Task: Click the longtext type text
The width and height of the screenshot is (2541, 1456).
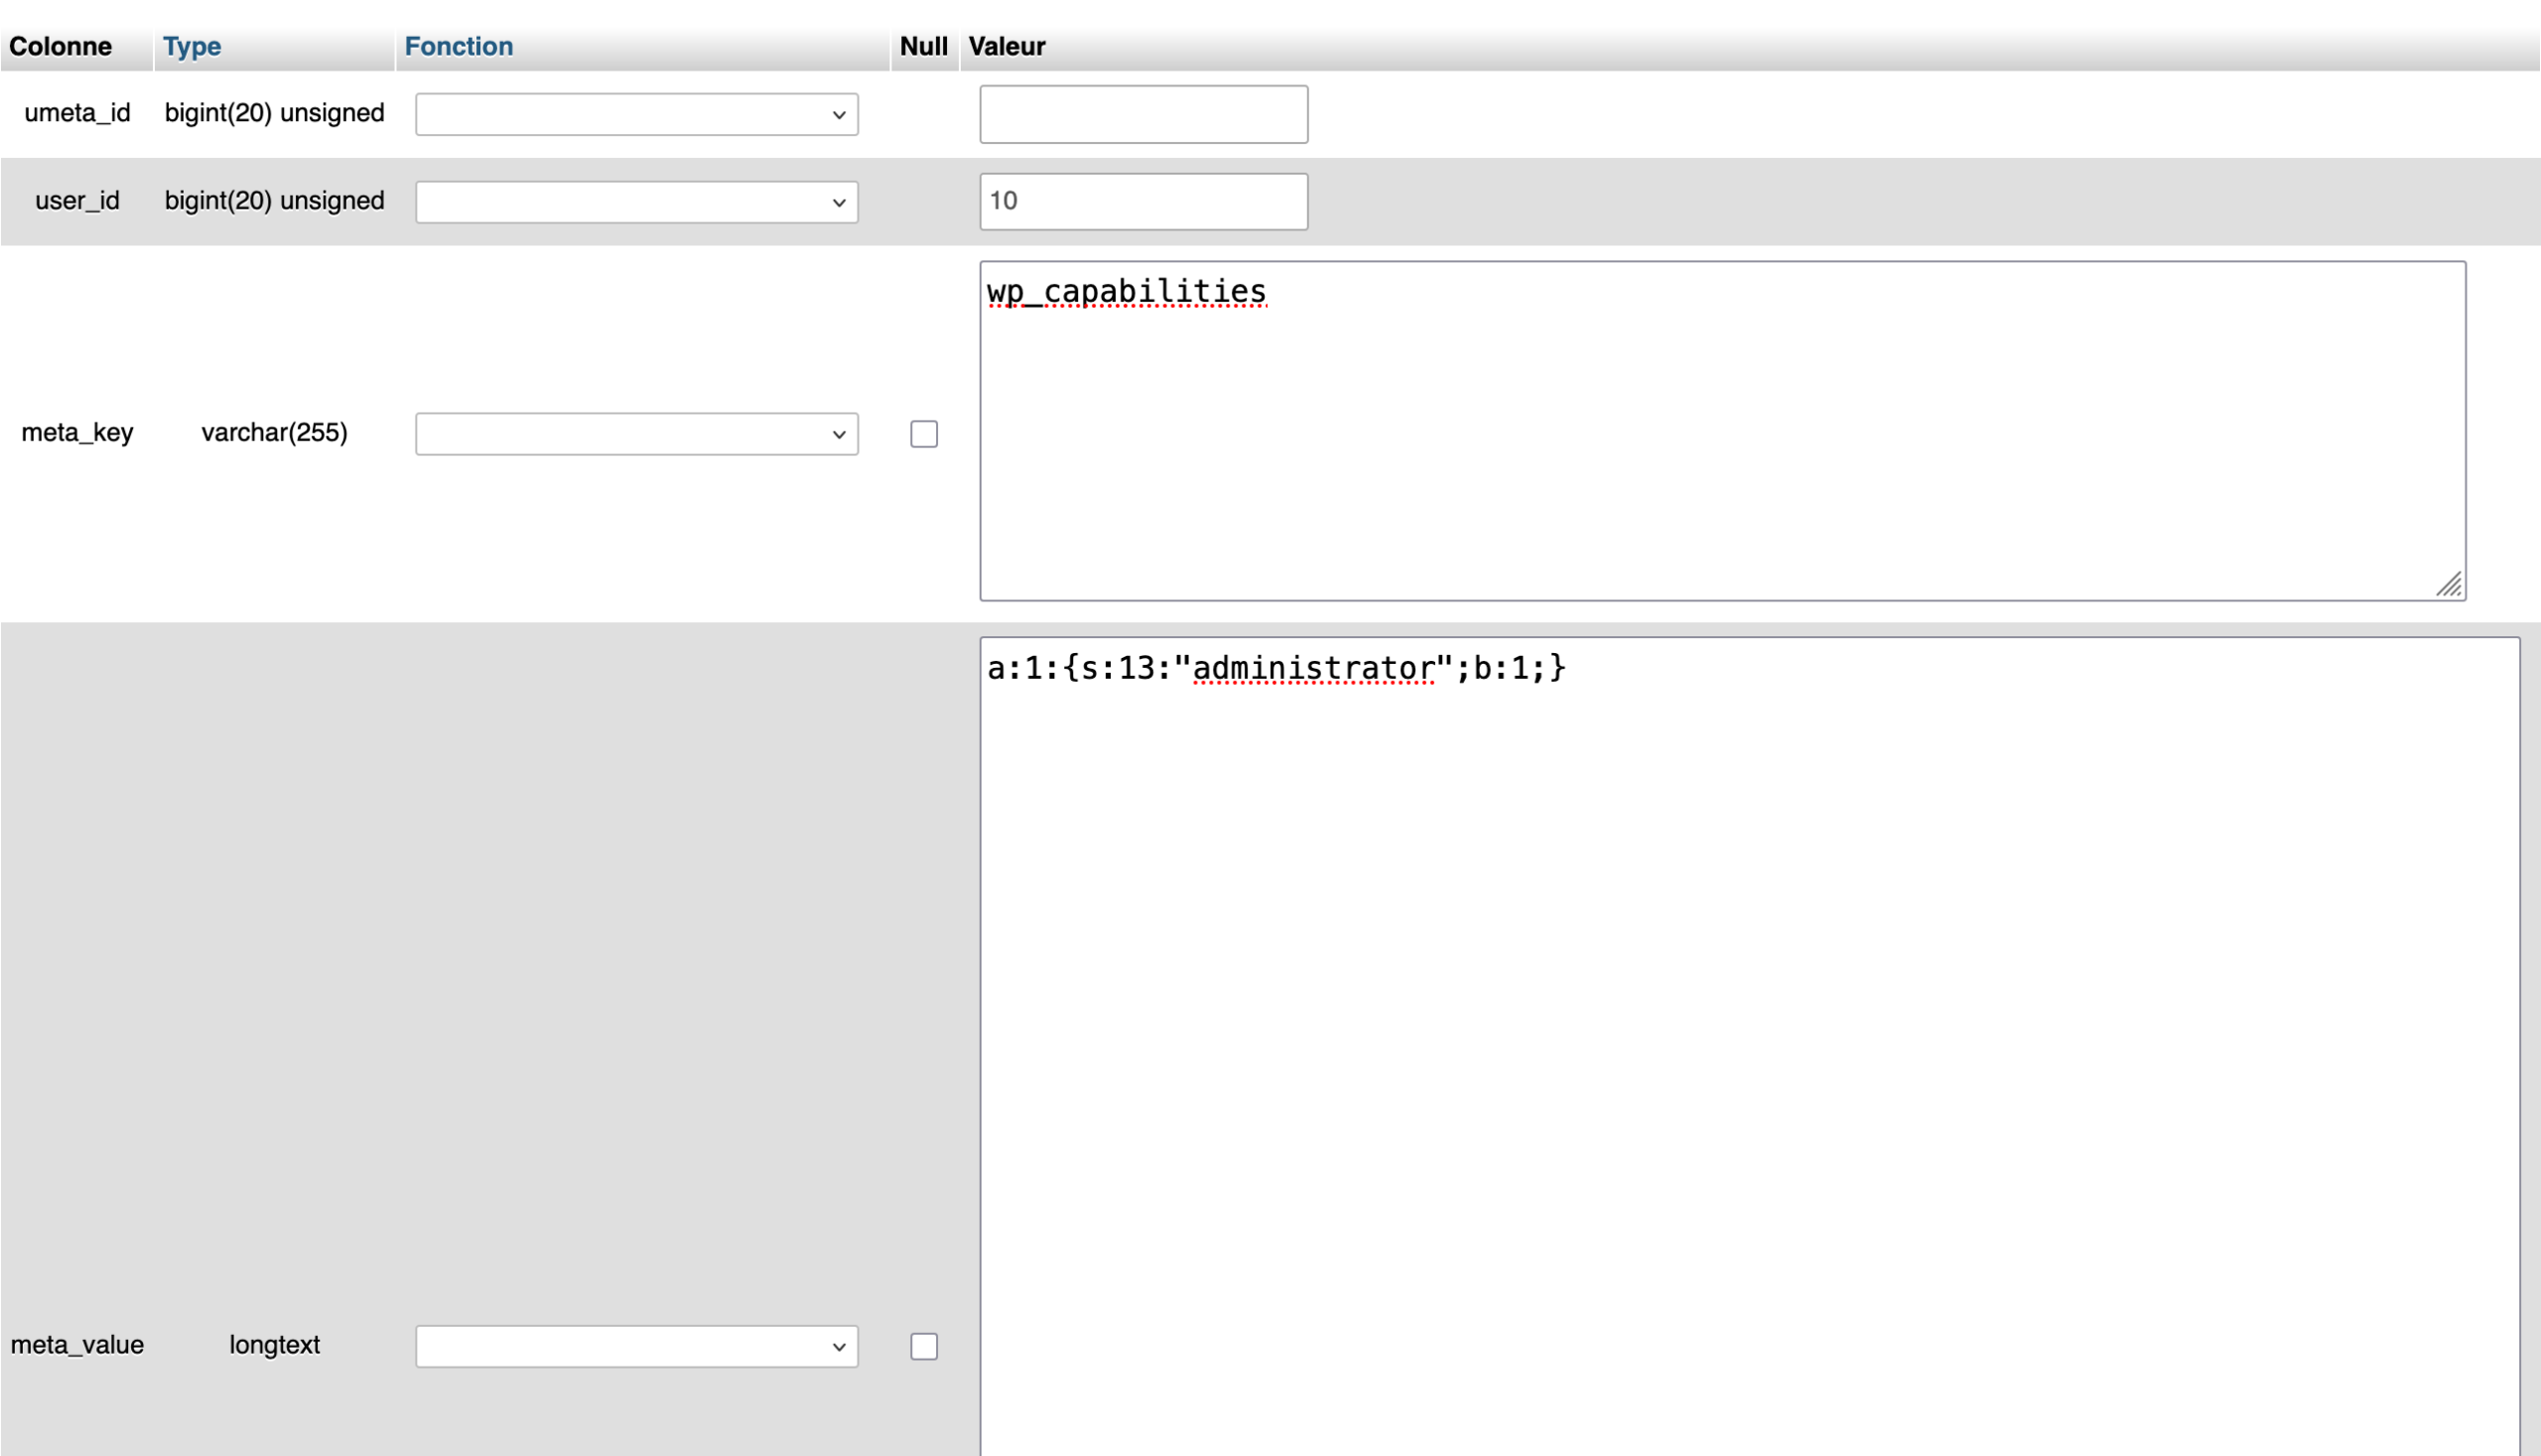Action: click(274, 1345)
